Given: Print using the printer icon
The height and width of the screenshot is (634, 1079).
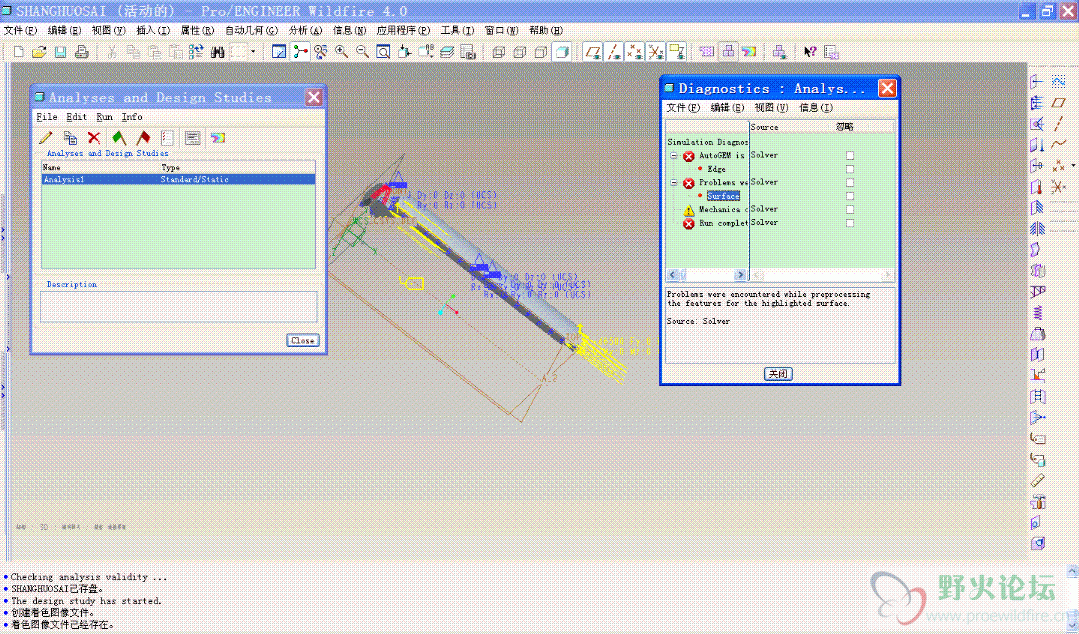Looking at the screenshot, I should tap(81, 52).
